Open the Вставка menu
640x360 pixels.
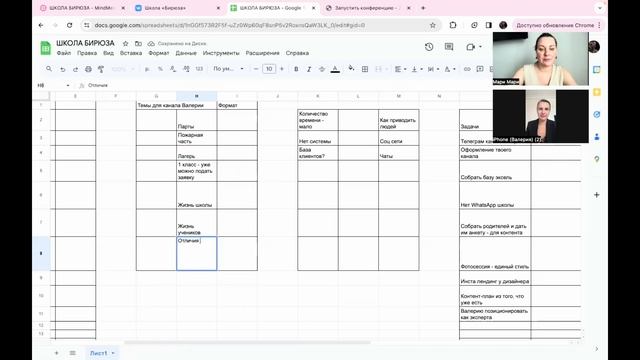(x=131, y=53)
